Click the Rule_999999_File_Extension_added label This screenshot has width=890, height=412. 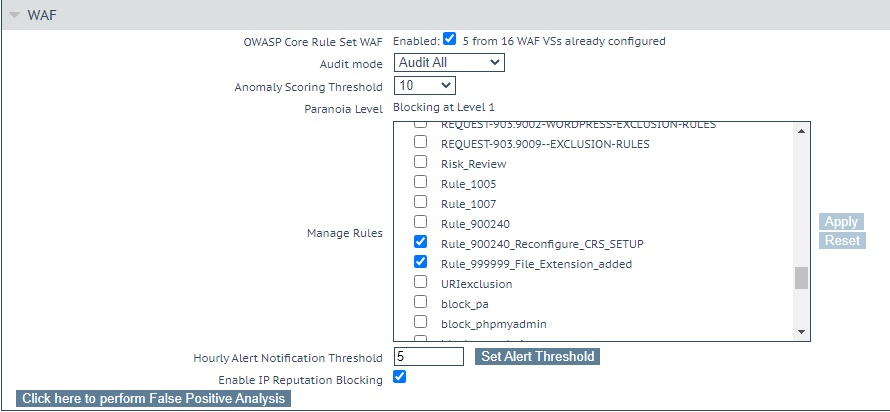(536, 264)
